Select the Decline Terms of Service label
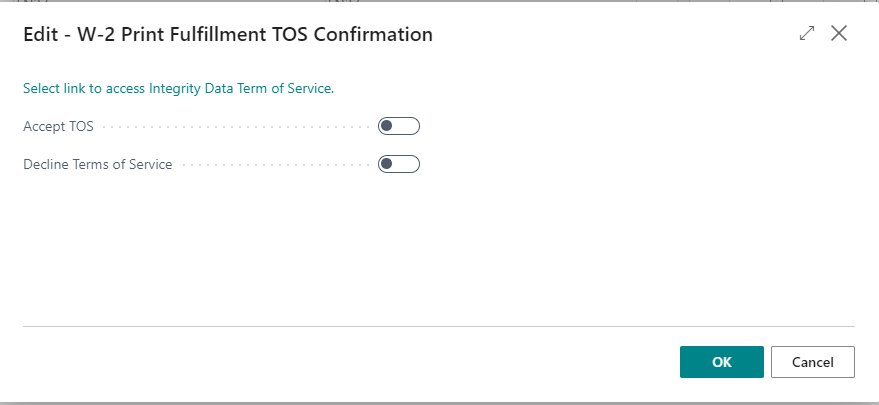Screen dimensions: 879x405 (x=98, y=165)
